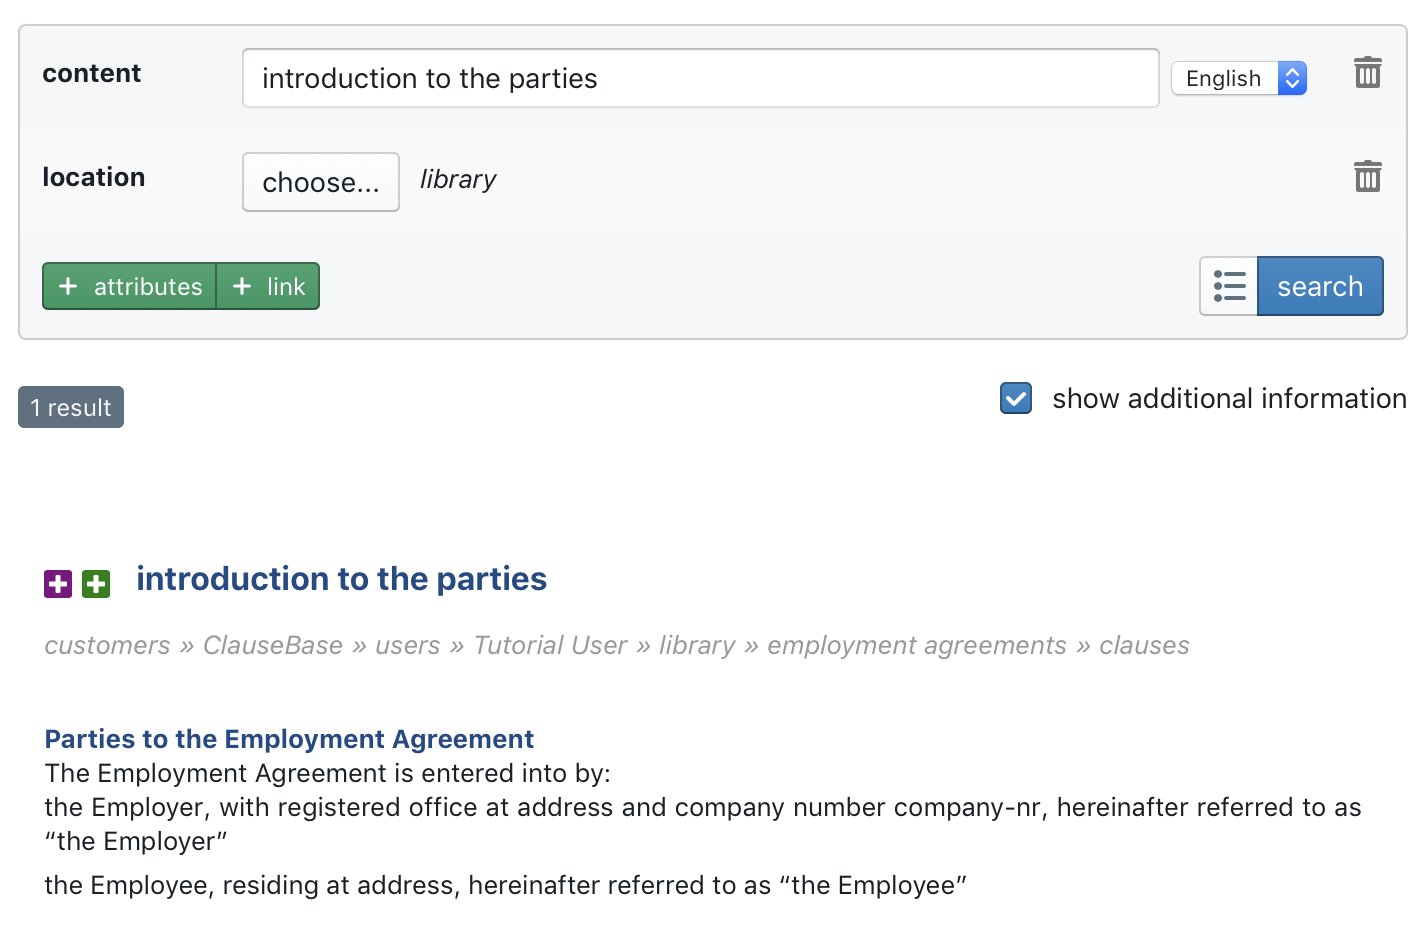Viewport: 1416px width, 940px height.
Task: Click the plus icon on the link button
Action: point(242,286)
